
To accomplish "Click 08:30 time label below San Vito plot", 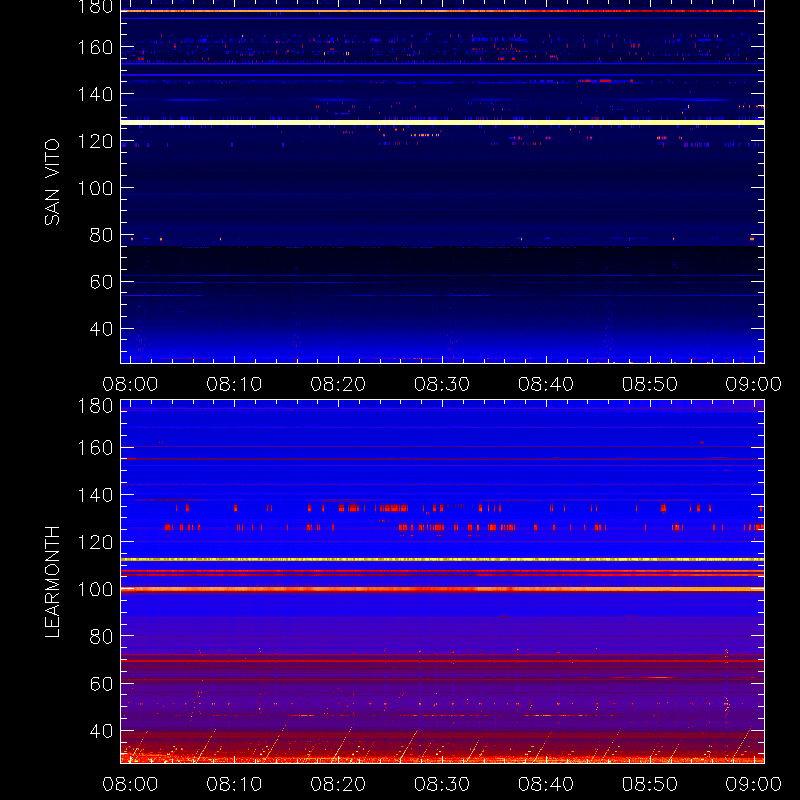I will coord(442,384).
